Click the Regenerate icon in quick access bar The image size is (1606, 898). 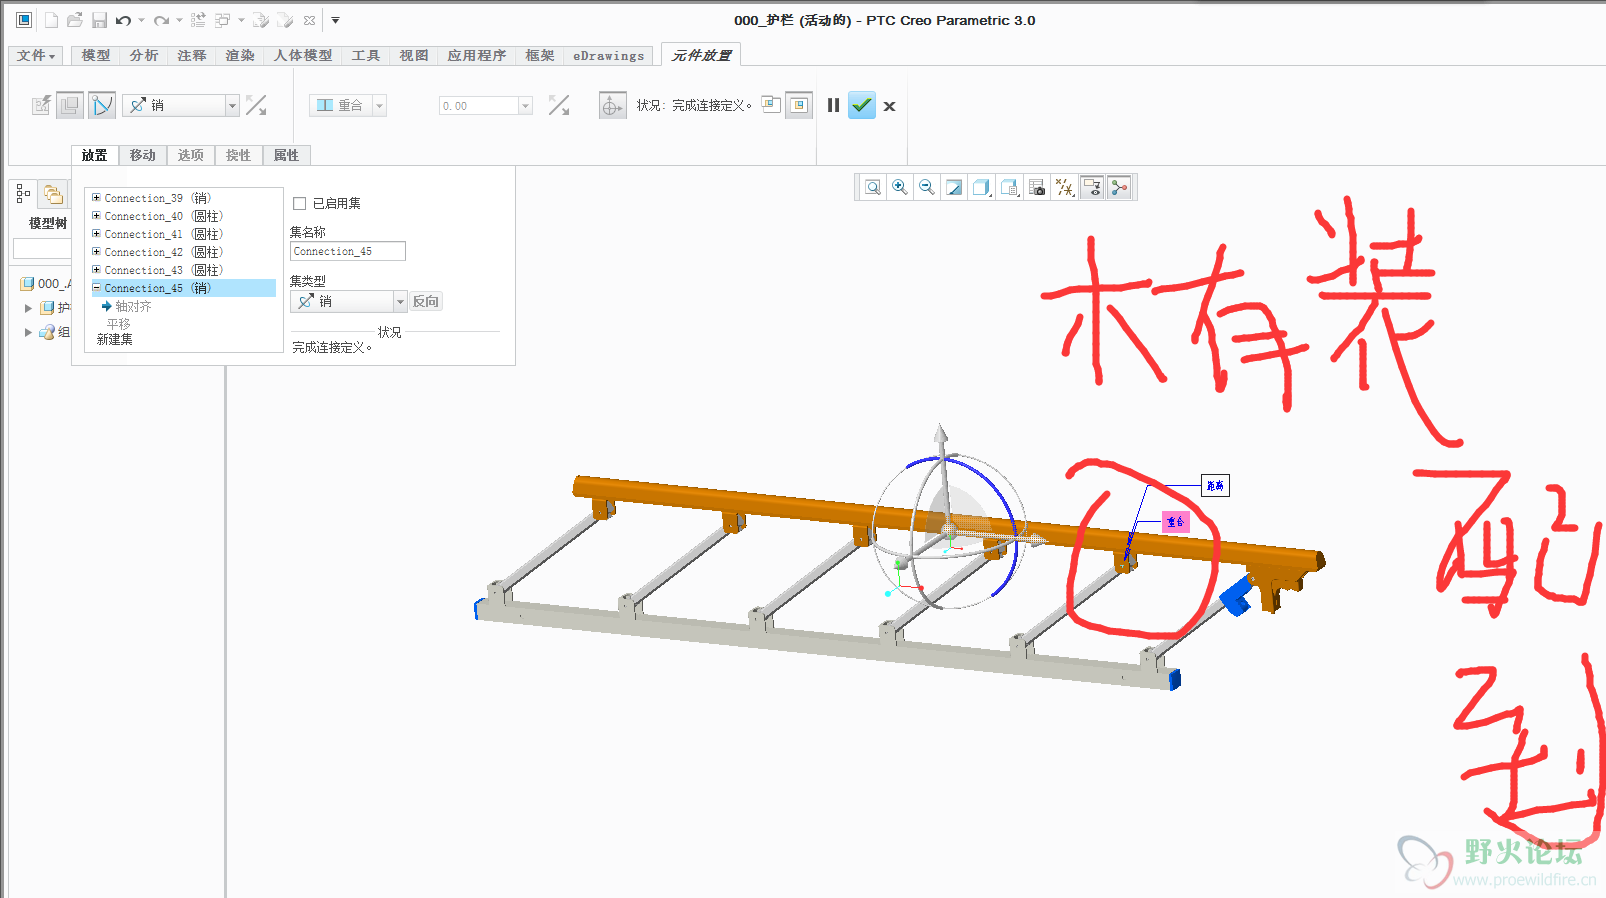click(x=198, y=20)
